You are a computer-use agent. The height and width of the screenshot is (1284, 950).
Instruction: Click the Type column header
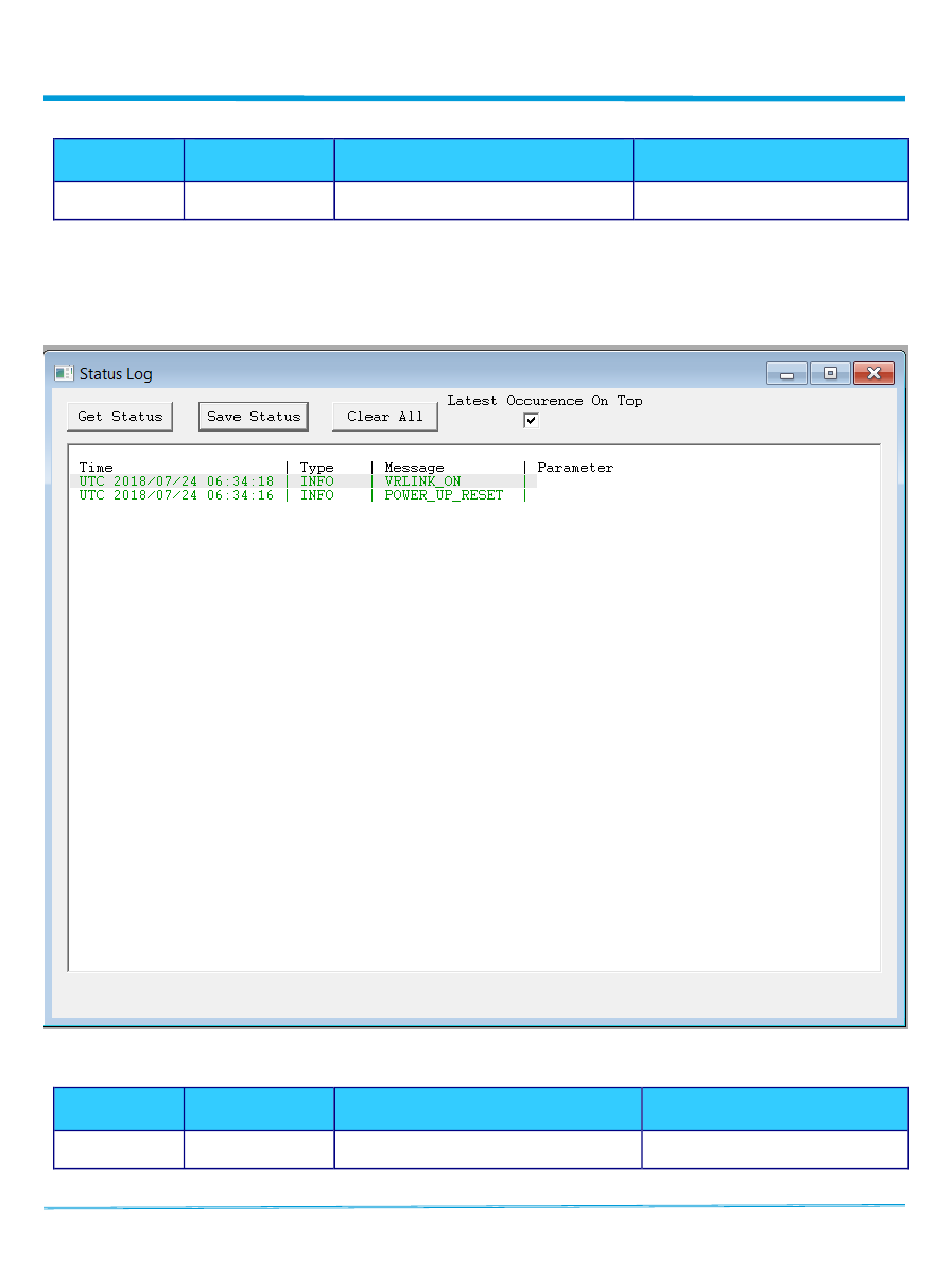pos(317,467)
